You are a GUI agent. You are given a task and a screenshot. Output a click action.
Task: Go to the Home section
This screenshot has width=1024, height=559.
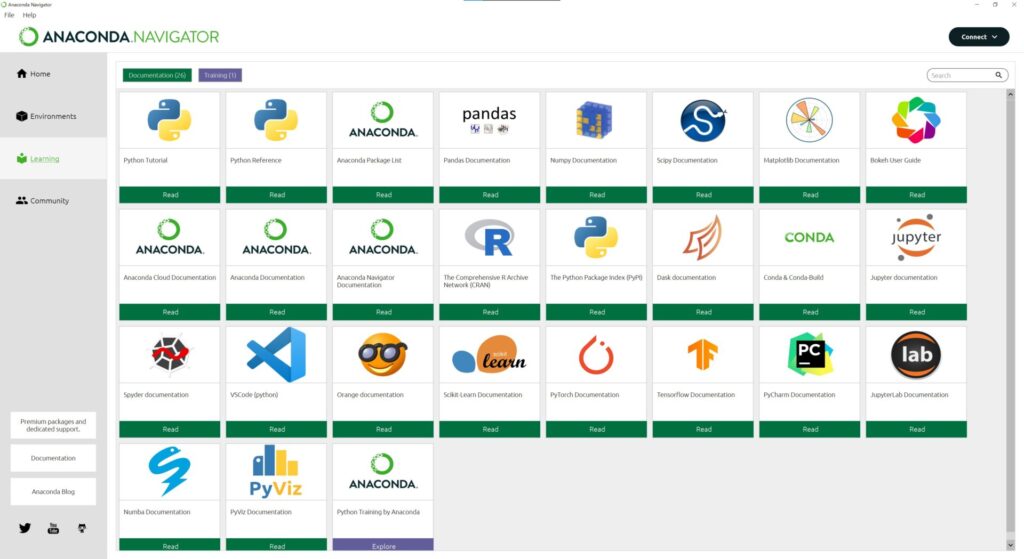(x=54, y=74)
